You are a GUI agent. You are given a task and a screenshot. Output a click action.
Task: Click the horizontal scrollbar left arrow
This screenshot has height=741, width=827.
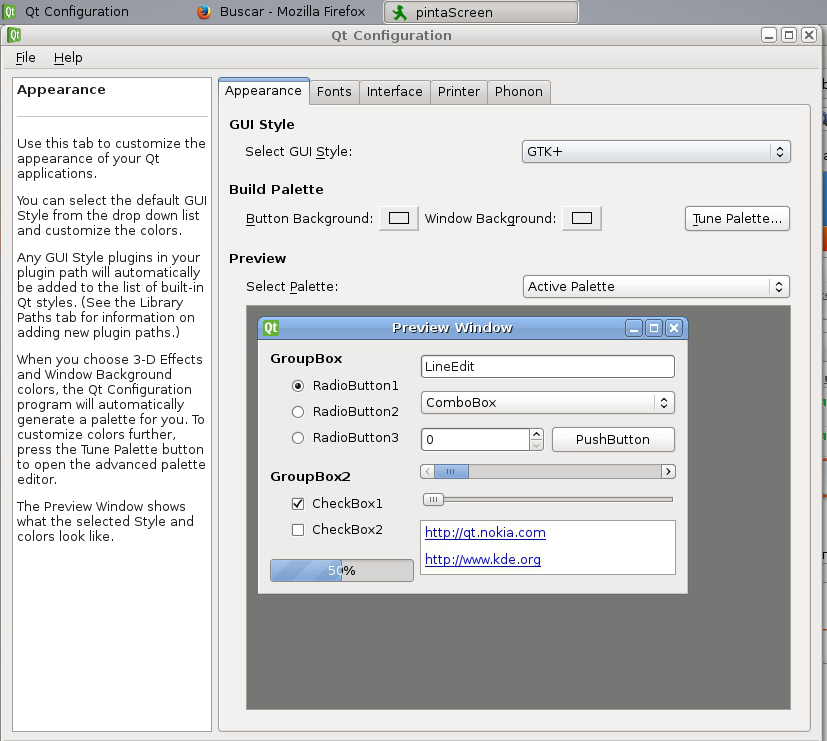coord(427,471)
